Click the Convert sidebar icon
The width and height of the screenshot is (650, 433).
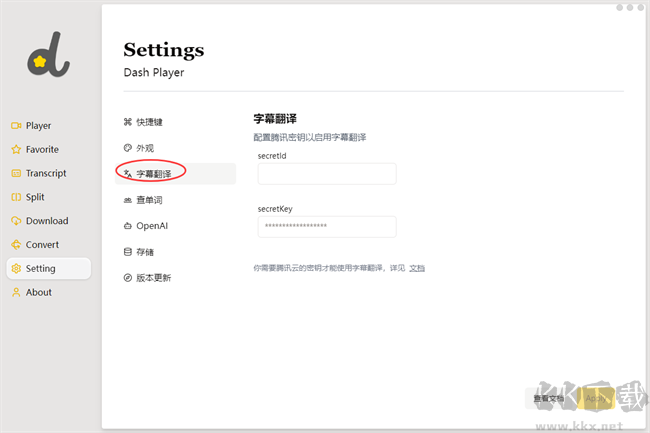click(x=16, y=245)
